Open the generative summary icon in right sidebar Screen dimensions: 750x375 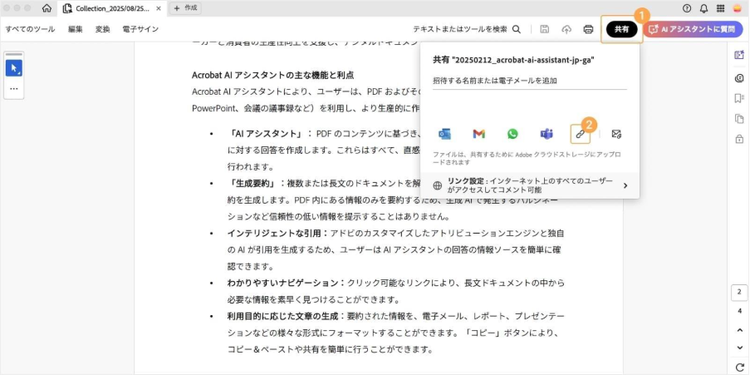pos(739,78)
